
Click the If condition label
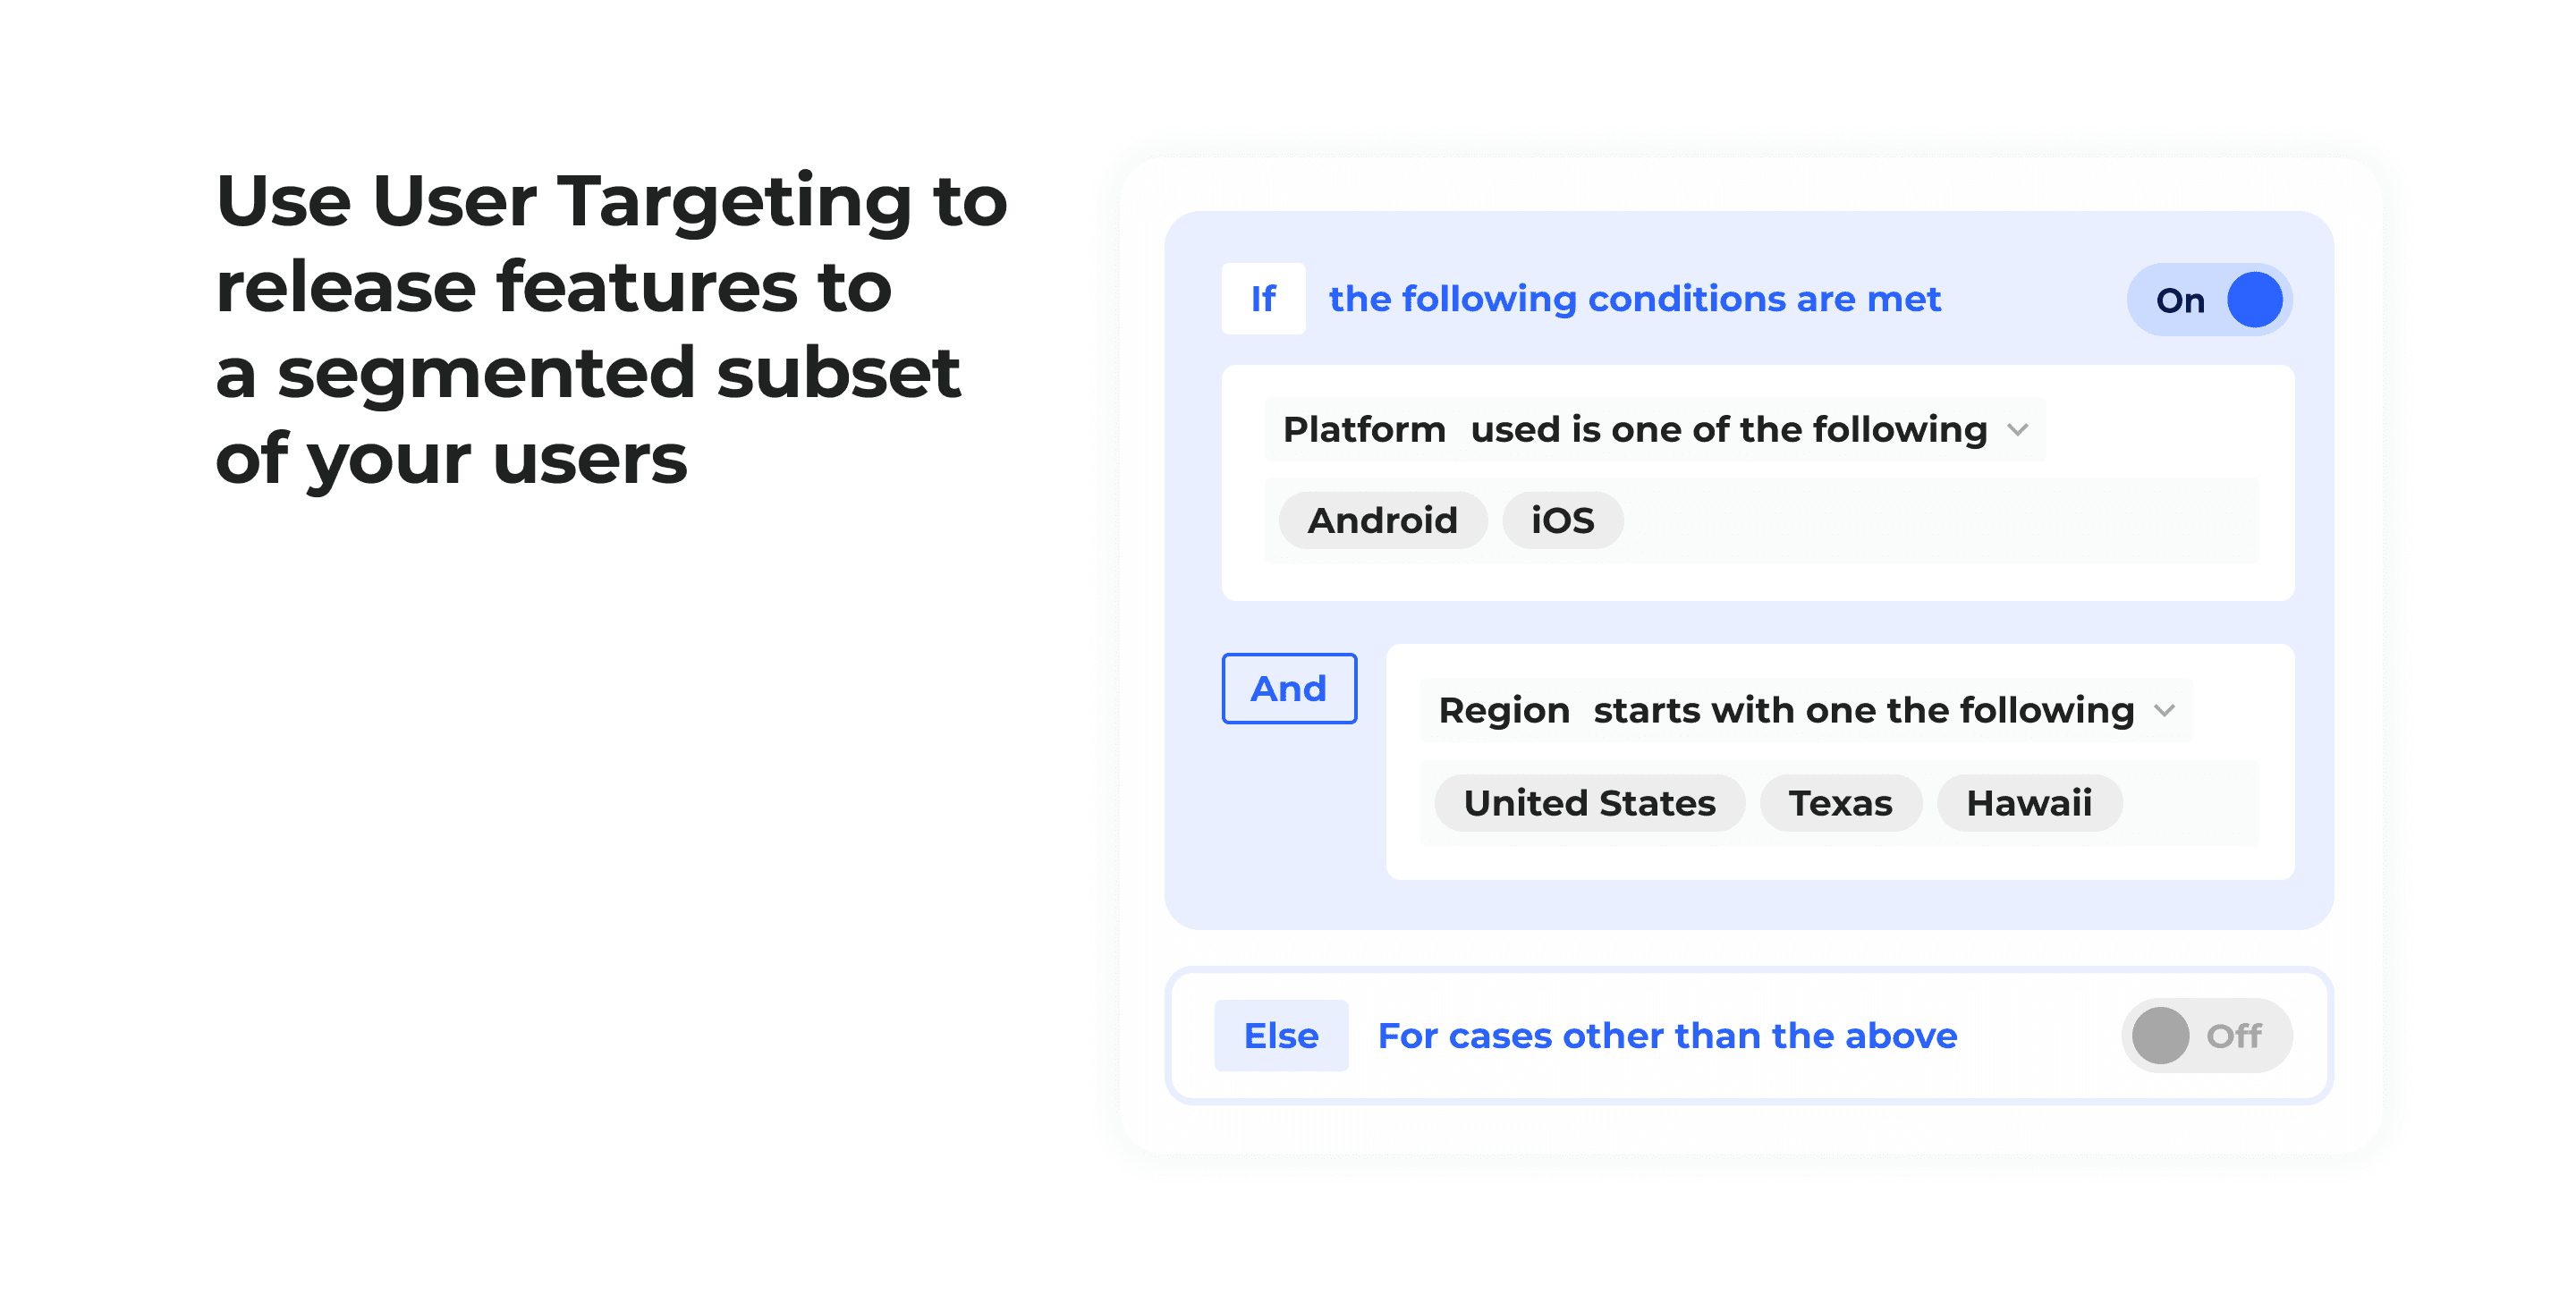pos(1263,299)
